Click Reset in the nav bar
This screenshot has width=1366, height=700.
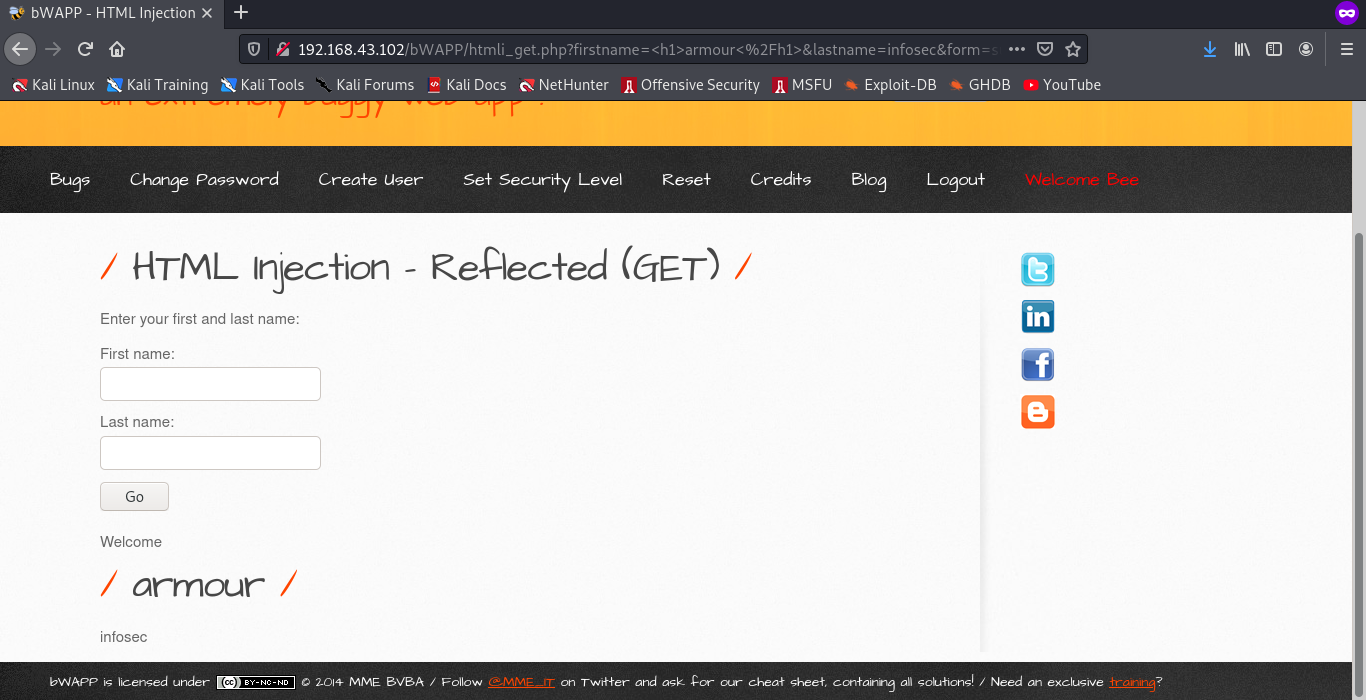[686, 180]
